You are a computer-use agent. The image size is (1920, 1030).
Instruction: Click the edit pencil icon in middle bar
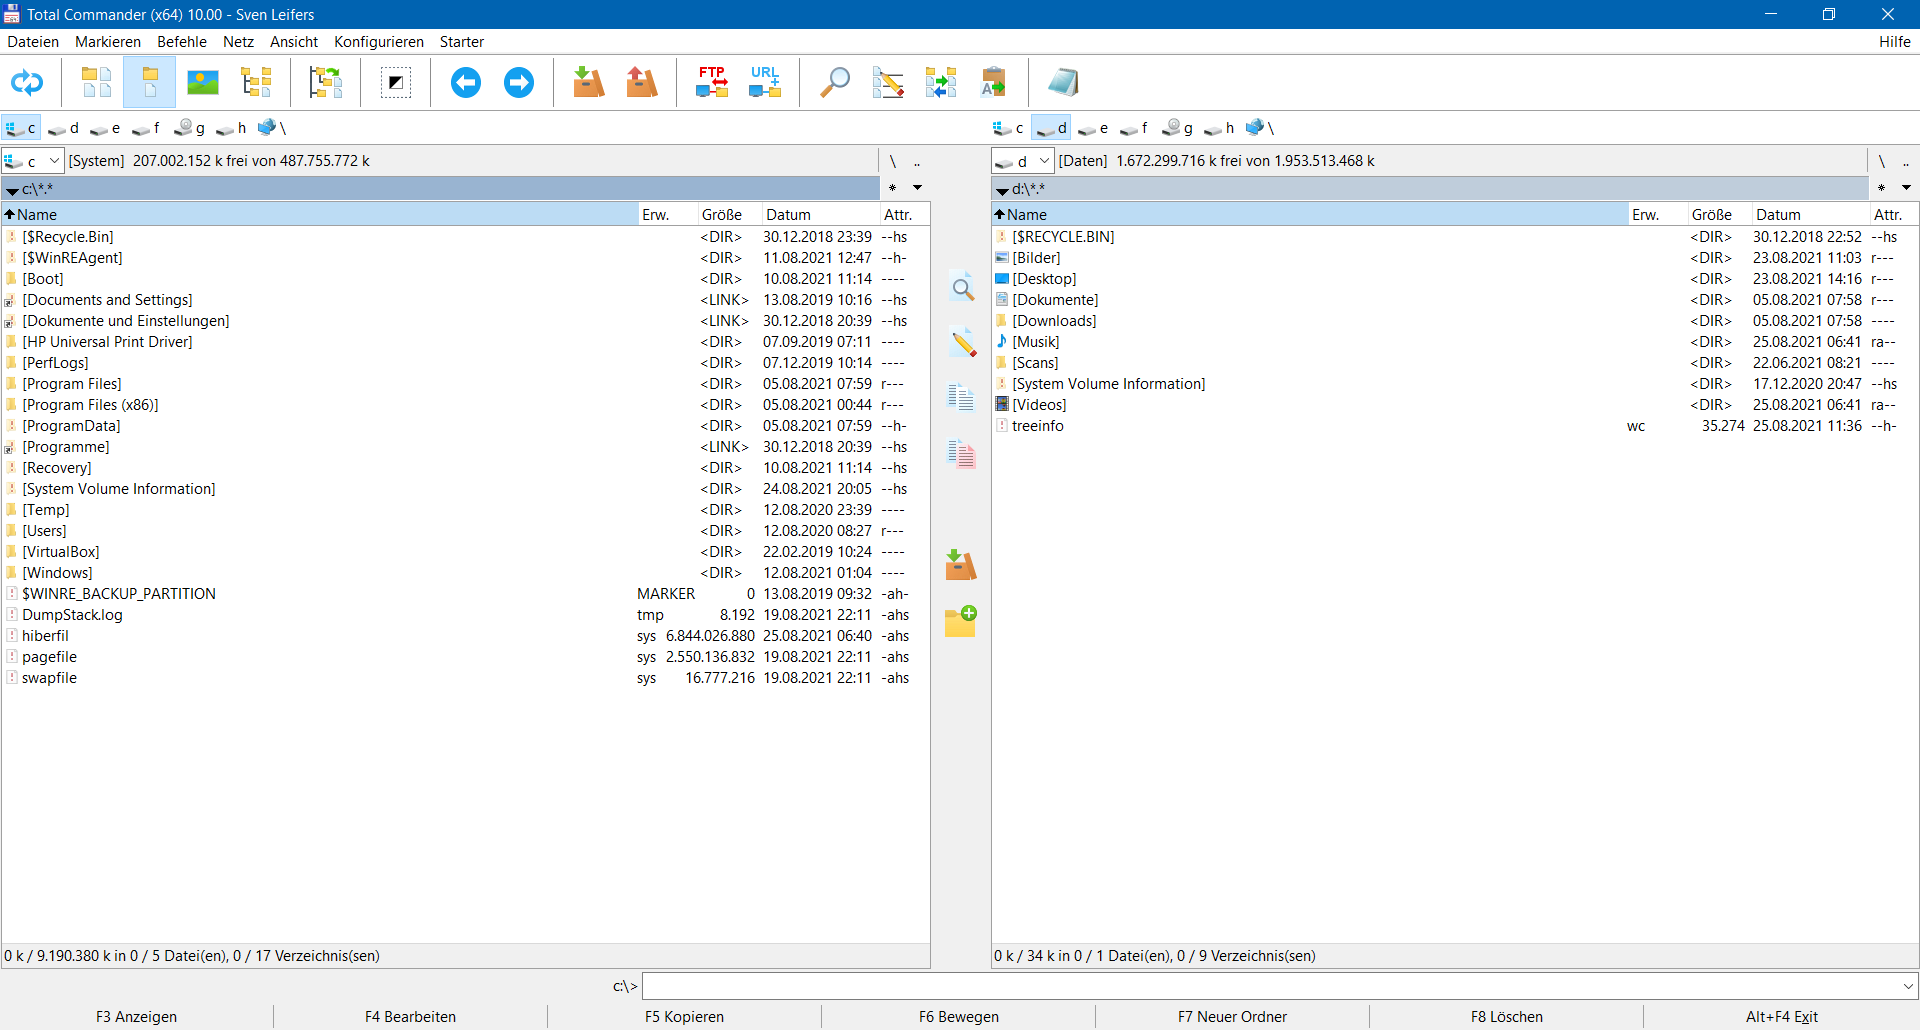pos(962,344)
